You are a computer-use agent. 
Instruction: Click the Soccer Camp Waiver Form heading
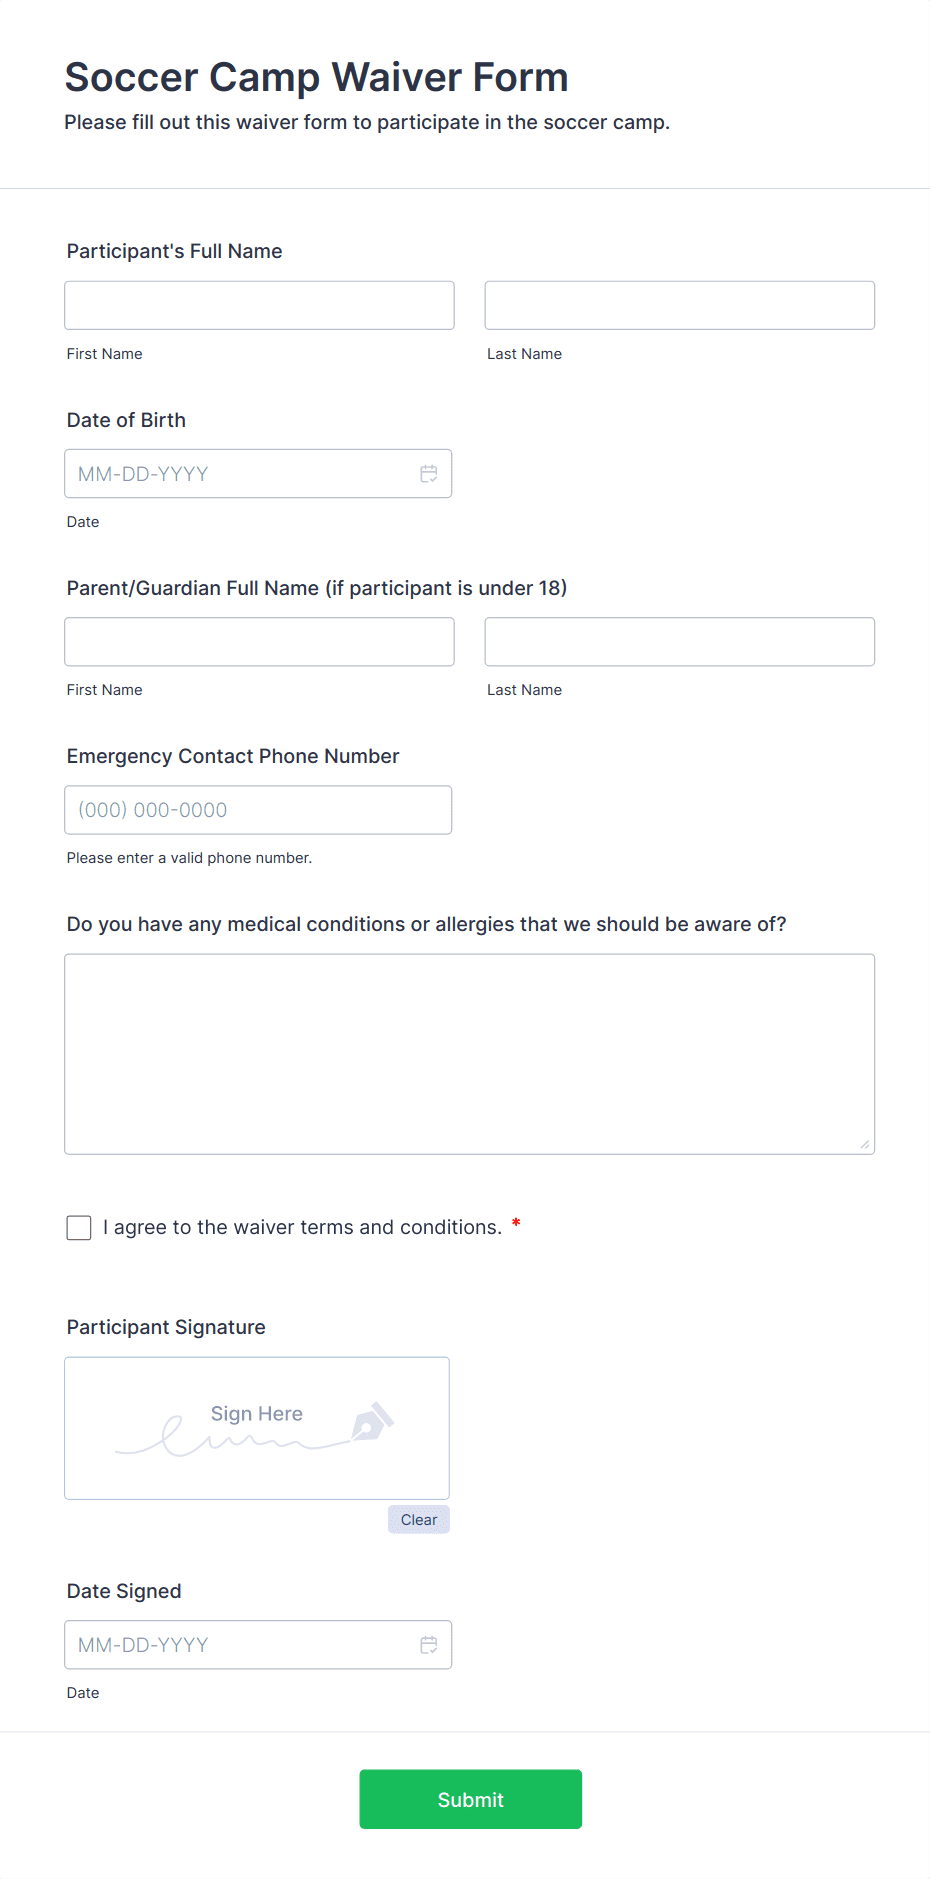click(x=316, y=77)
